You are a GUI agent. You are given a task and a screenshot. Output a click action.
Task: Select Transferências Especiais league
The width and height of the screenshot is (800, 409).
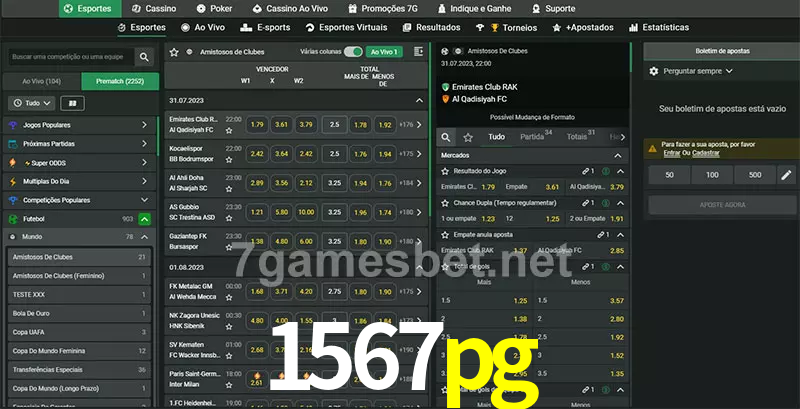coord(79,370)
